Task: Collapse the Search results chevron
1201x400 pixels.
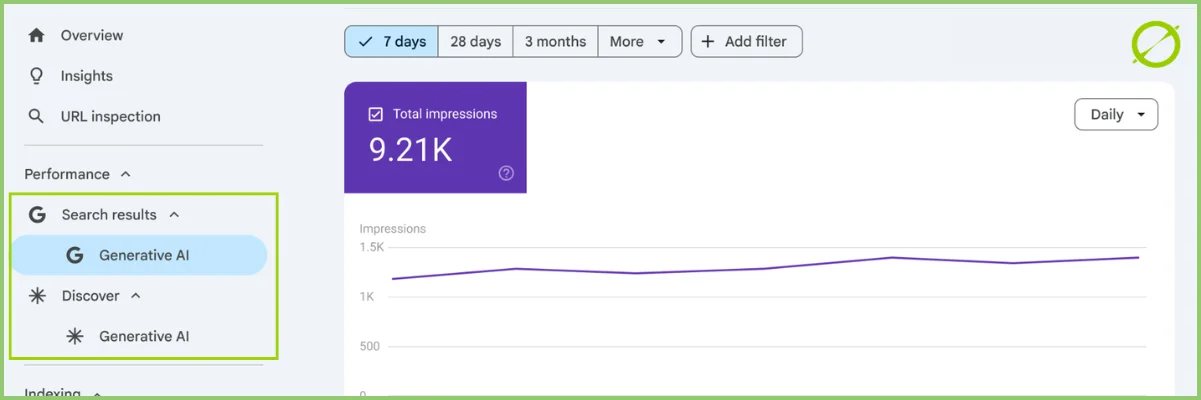Action: pyautogui.click(x=174, y=214)
